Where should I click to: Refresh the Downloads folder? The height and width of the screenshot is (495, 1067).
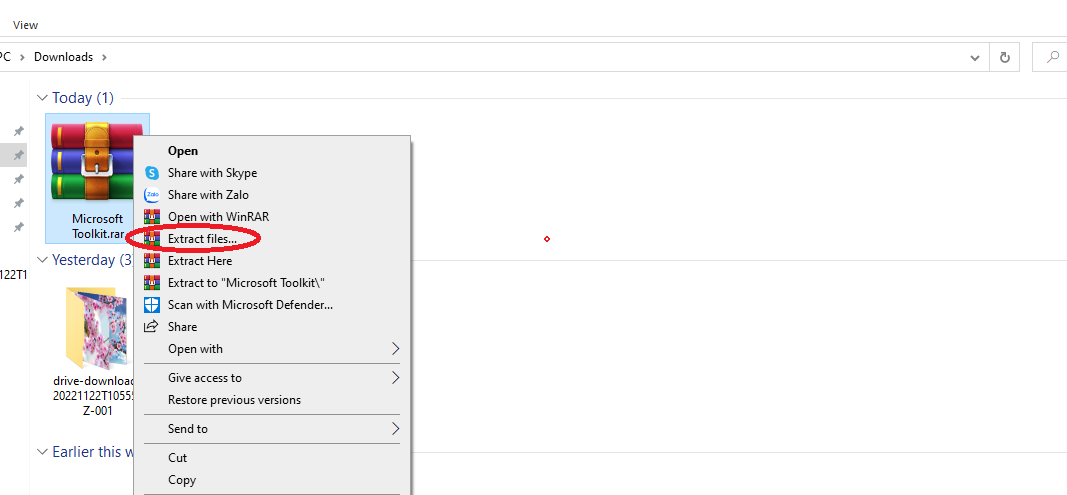tap(1004, 58)
